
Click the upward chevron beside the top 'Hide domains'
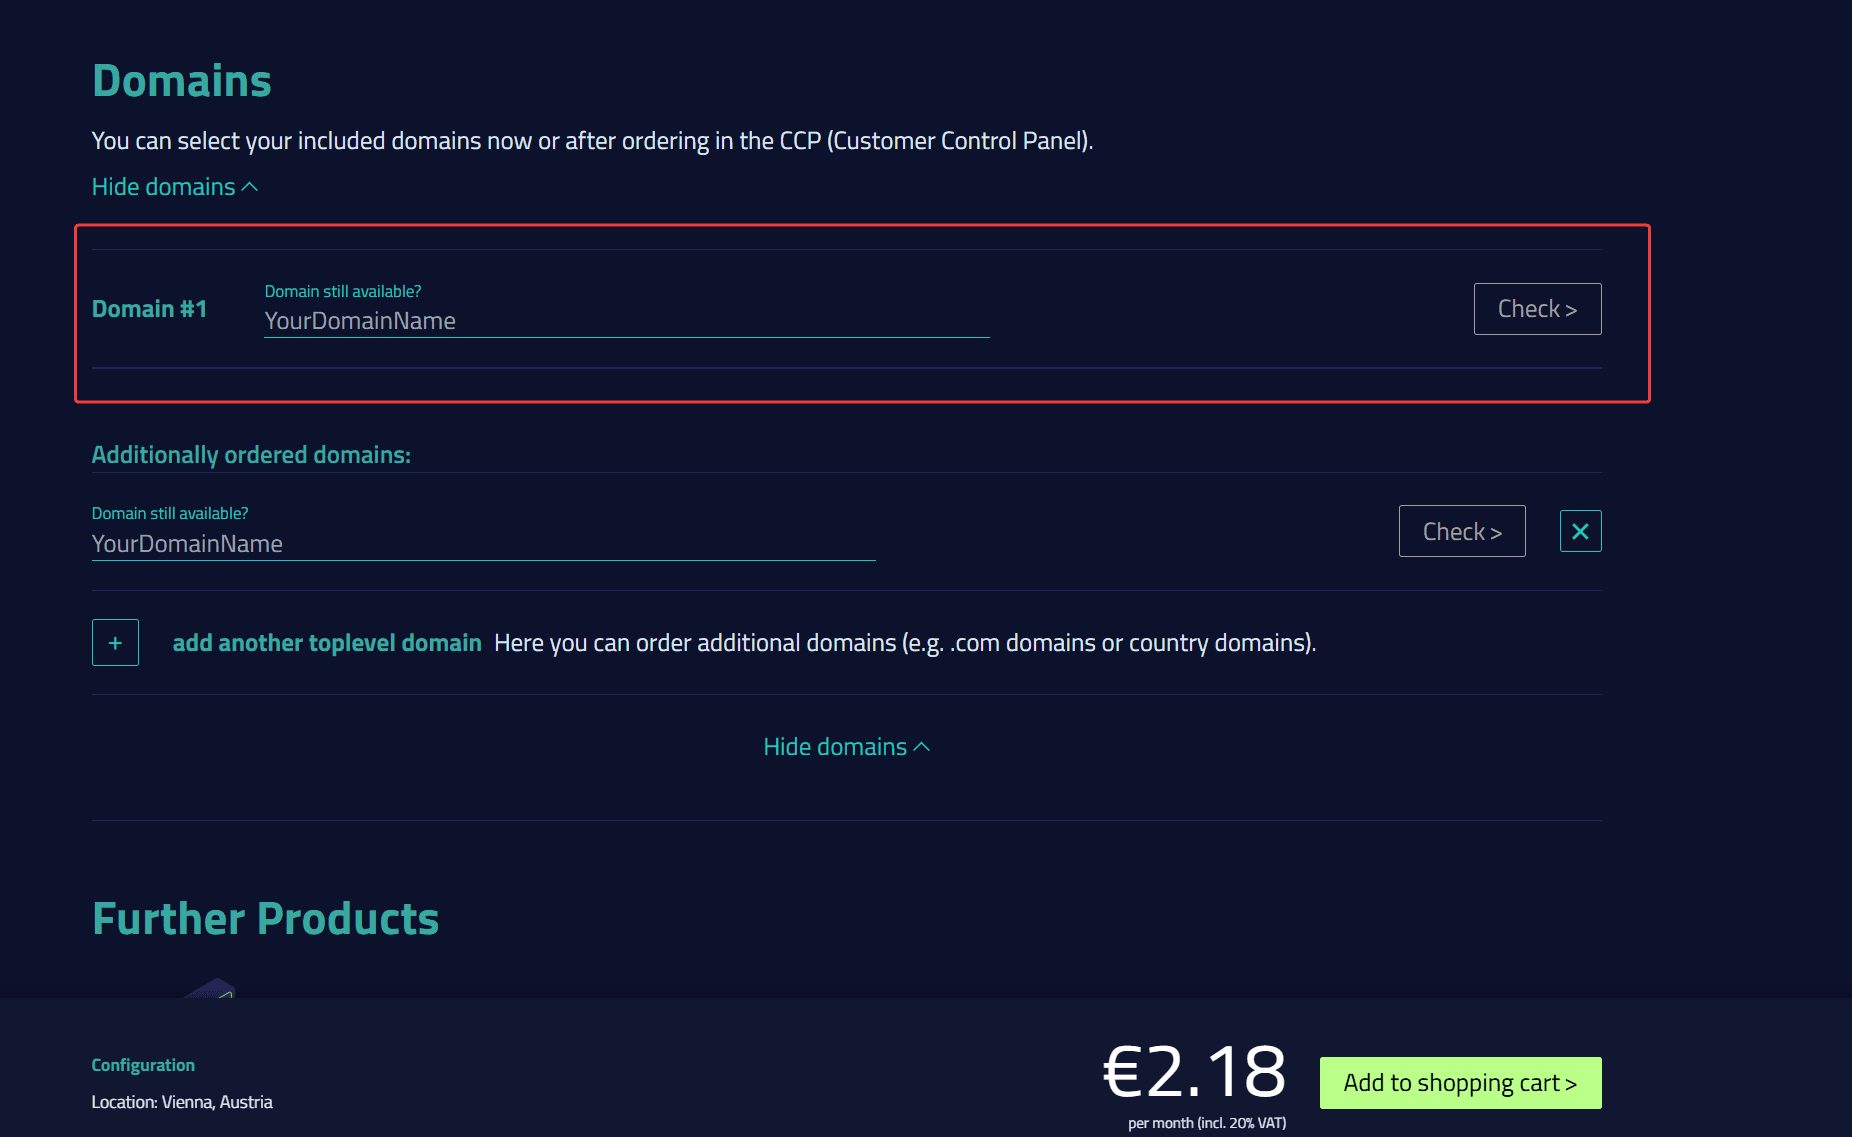coord(248,185)
